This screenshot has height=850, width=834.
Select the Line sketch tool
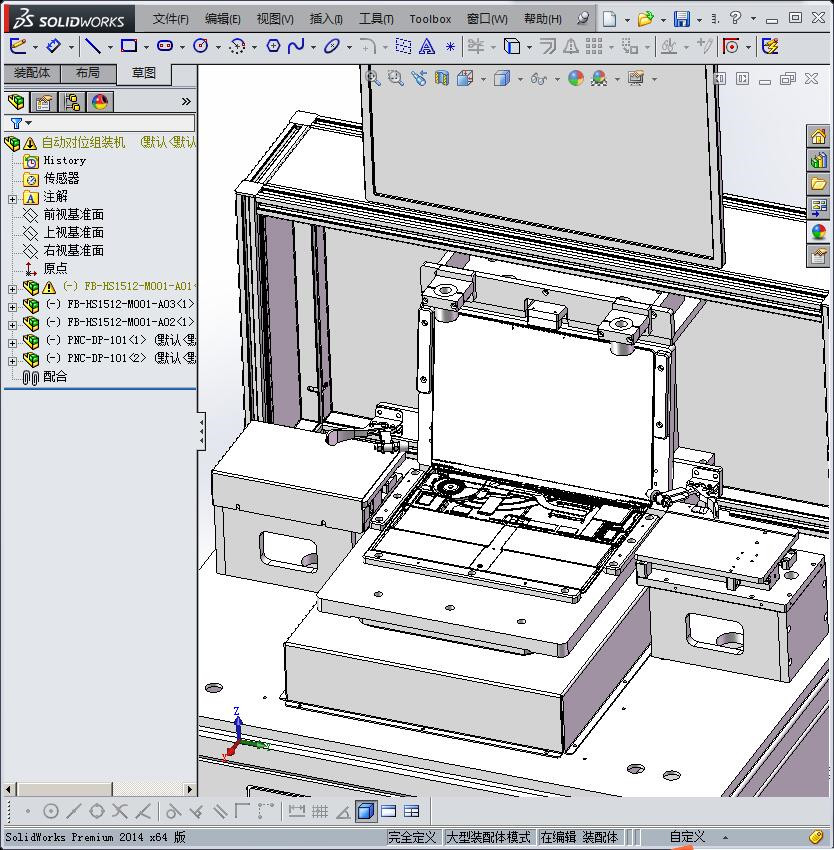pos(92,46)
